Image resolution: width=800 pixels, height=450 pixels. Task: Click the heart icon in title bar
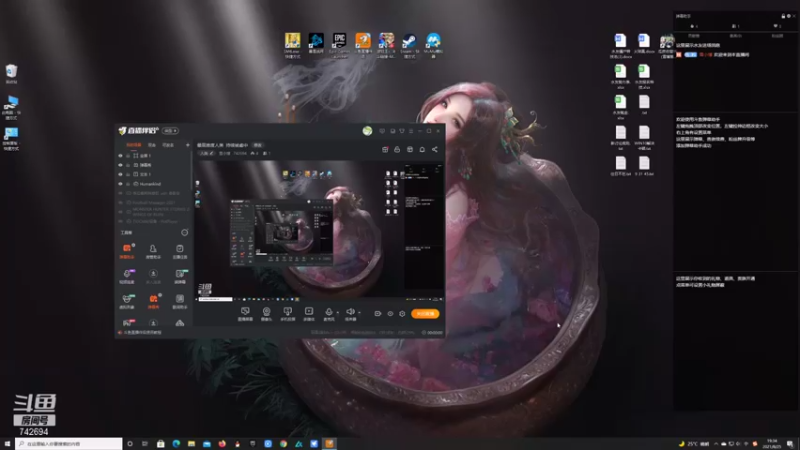click(382, 131)
